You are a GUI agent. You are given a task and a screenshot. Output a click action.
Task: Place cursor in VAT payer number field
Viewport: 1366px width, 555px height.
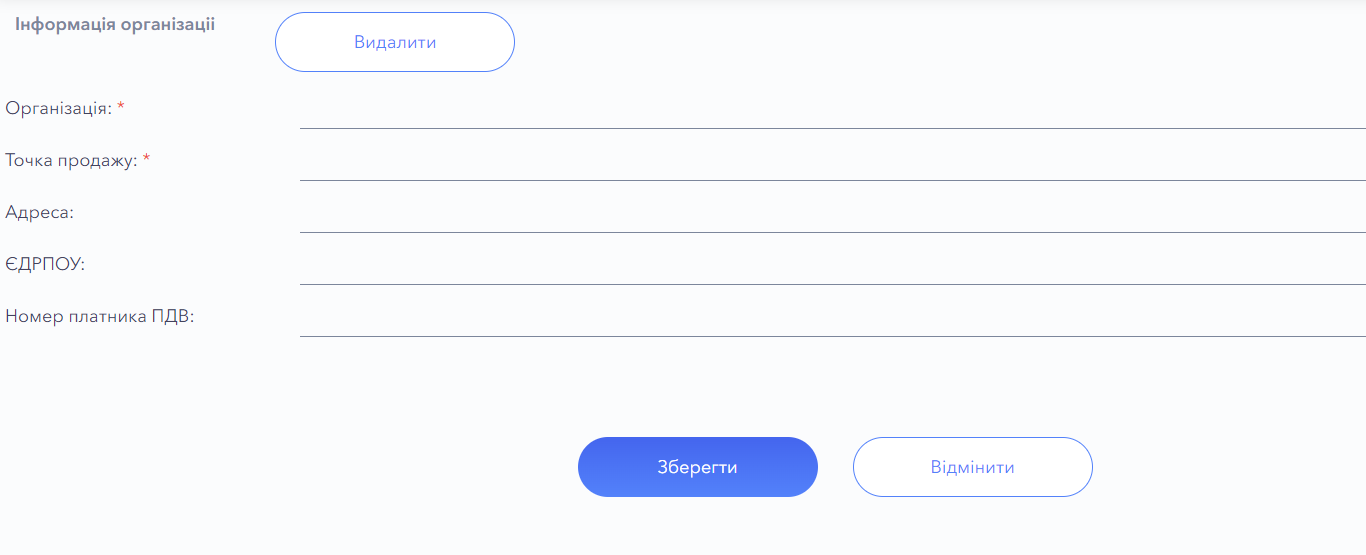click(832, 319)
